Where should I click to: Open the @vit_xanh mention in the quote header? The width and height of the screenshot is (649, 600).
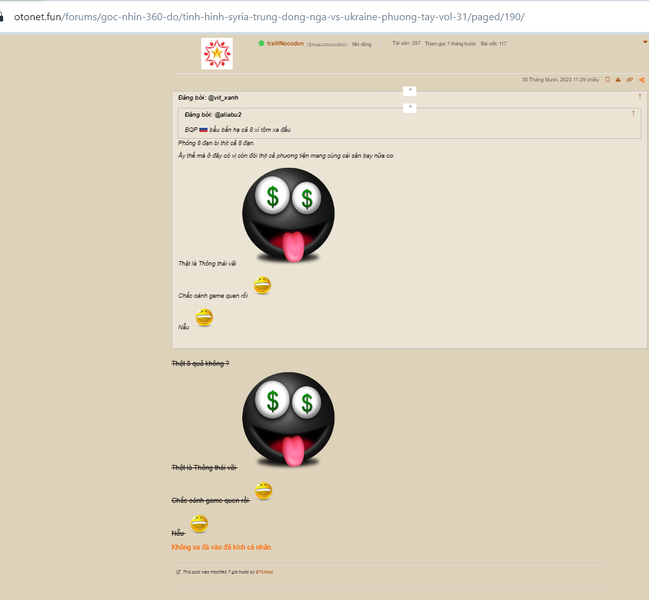(223, 98)
